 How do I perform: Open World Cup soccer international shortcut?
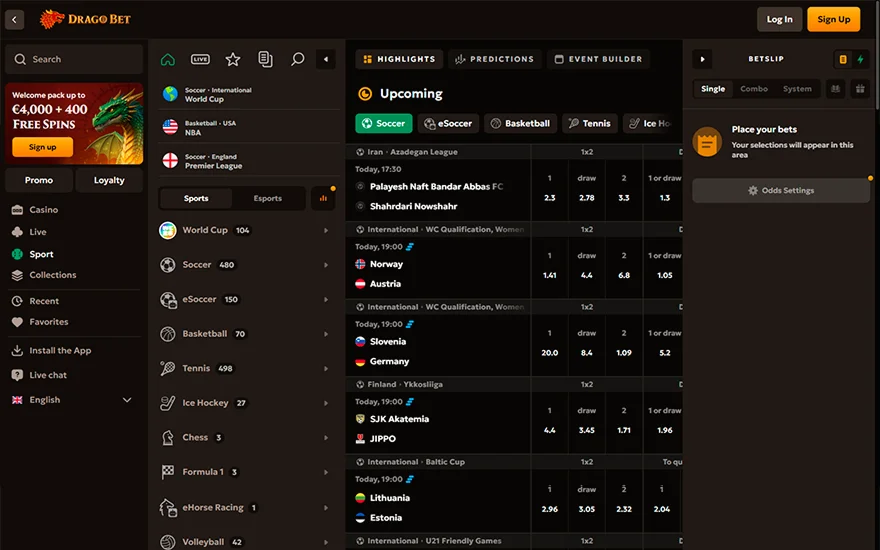click(x=249, y=94)
